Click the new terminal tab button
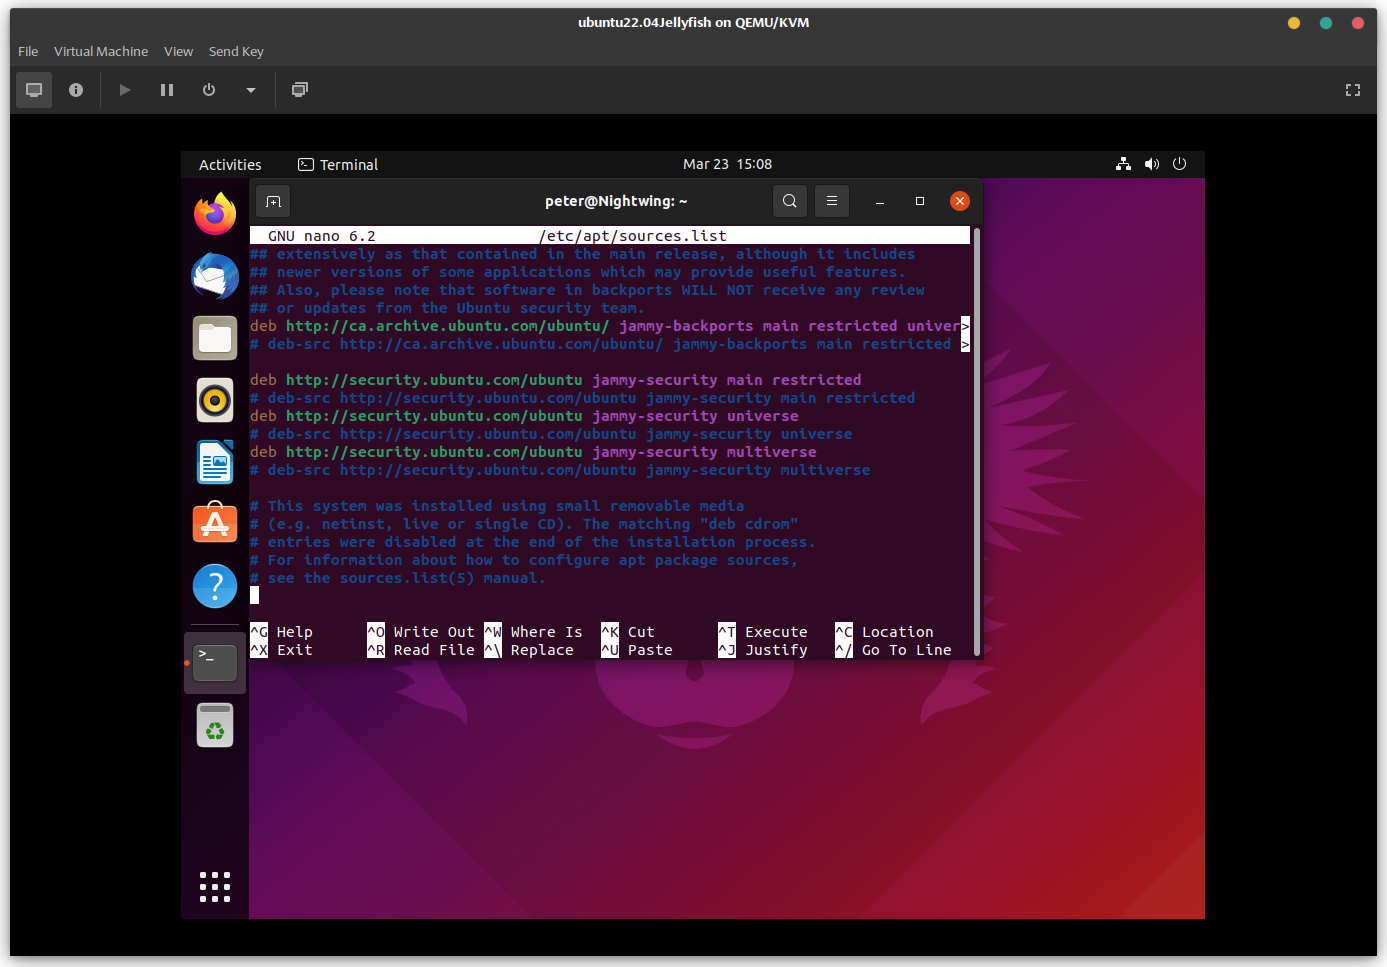Viewport: 1387px width, 967px height. (x=273, y=201)
